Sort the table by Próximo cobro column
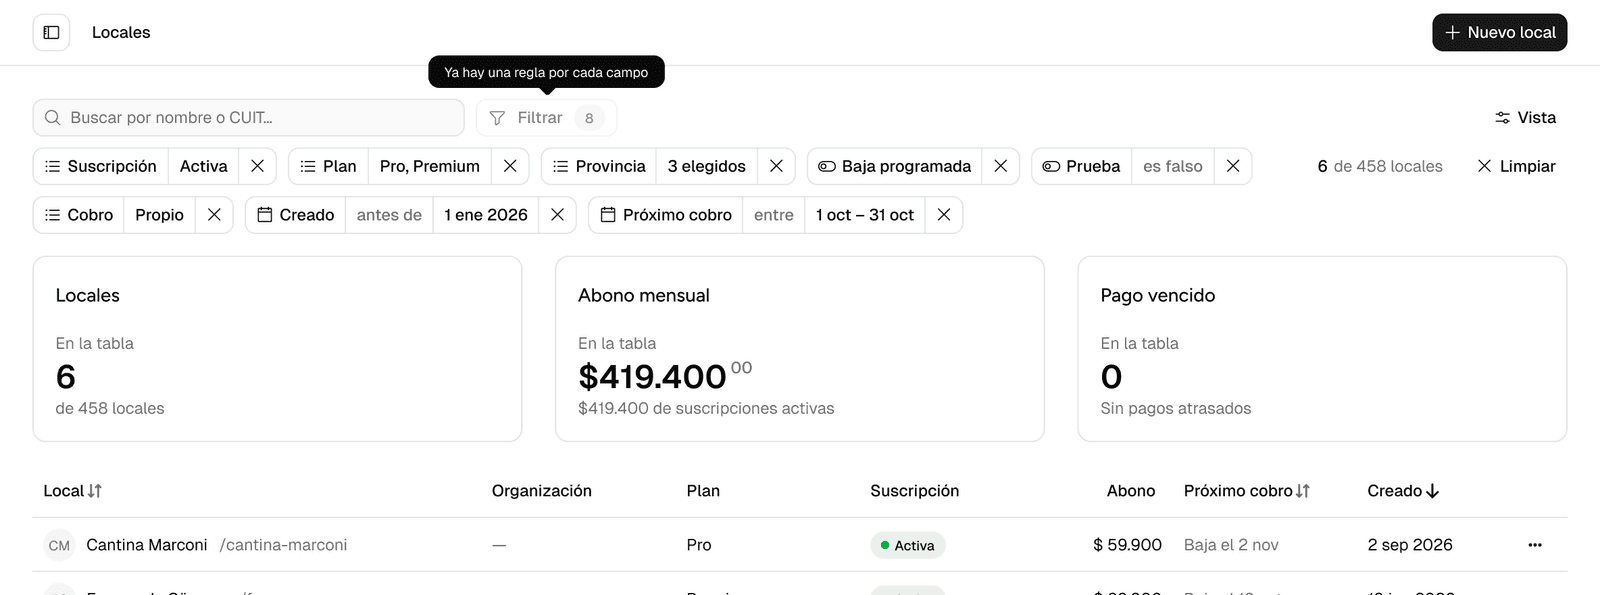Screen dimensions: 1600x595 click(x=1247, y=491)
